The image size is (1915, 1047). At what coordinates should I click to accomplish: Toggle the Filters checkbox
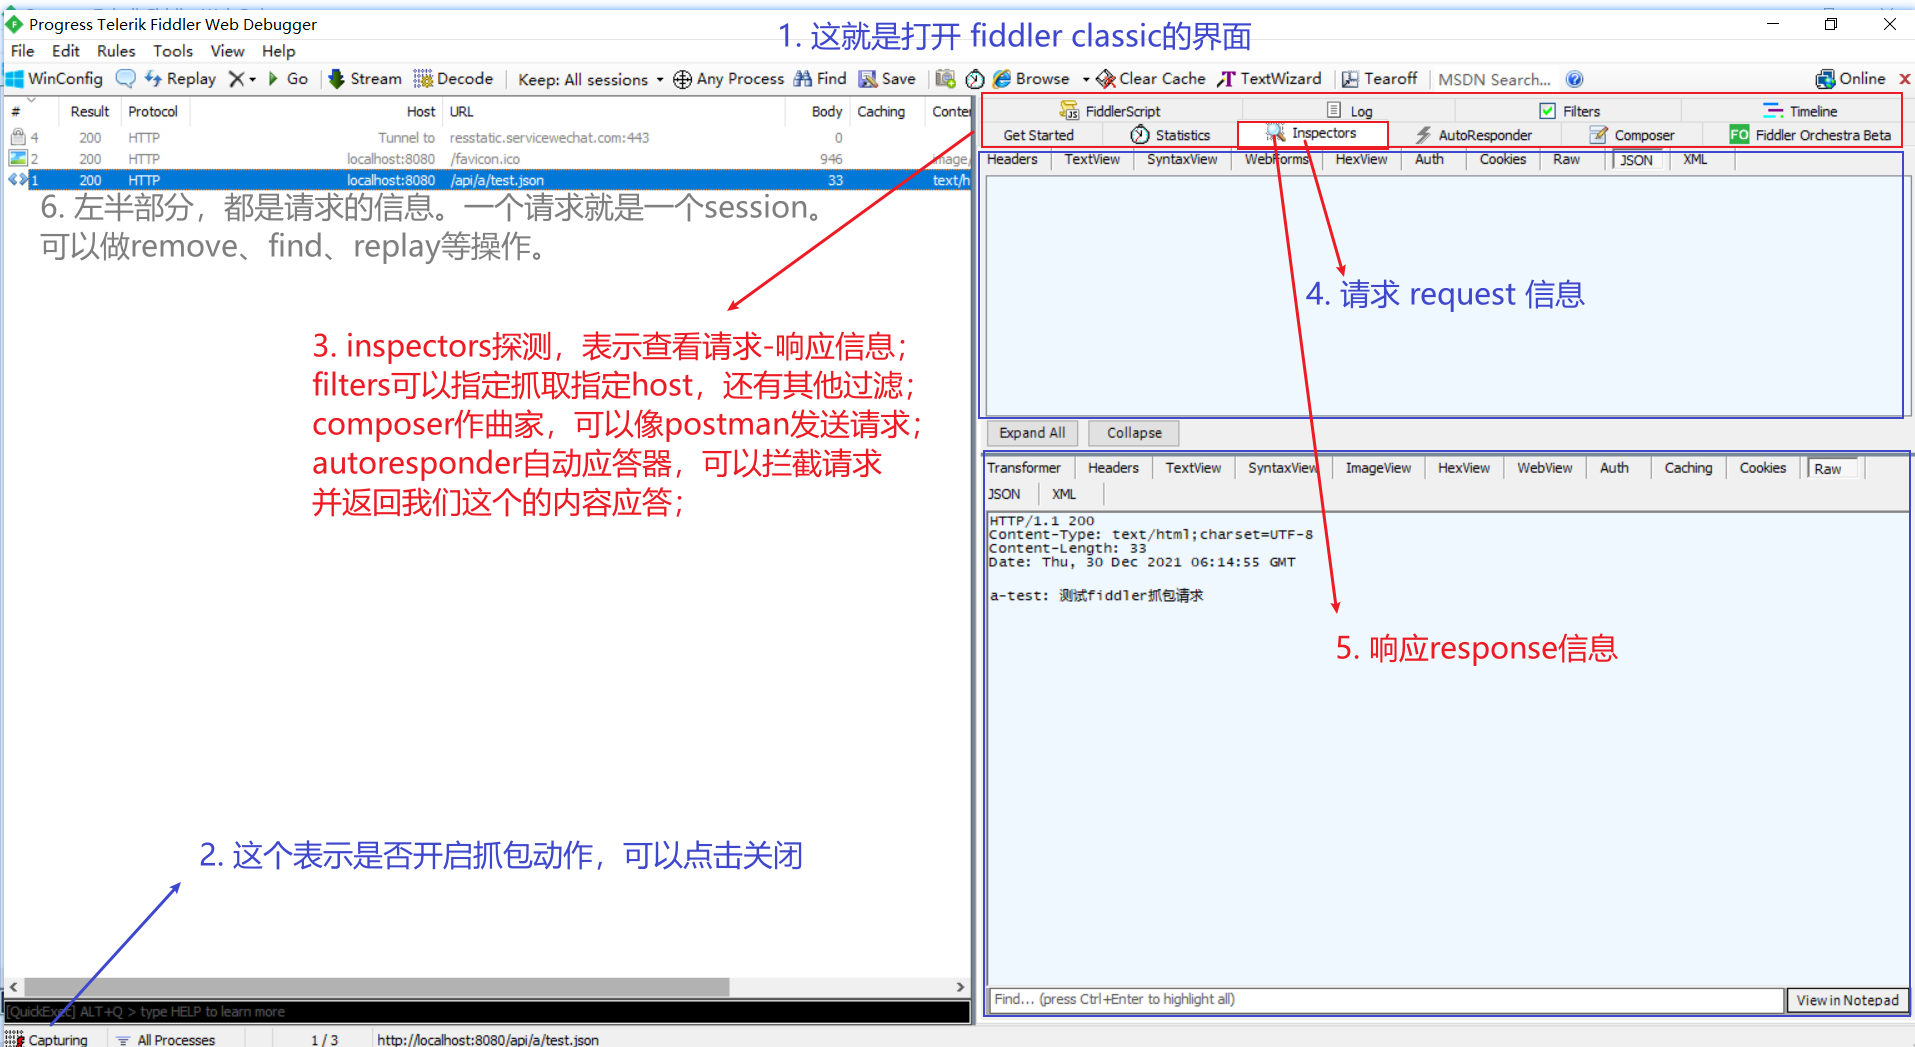coord(1547,111)
